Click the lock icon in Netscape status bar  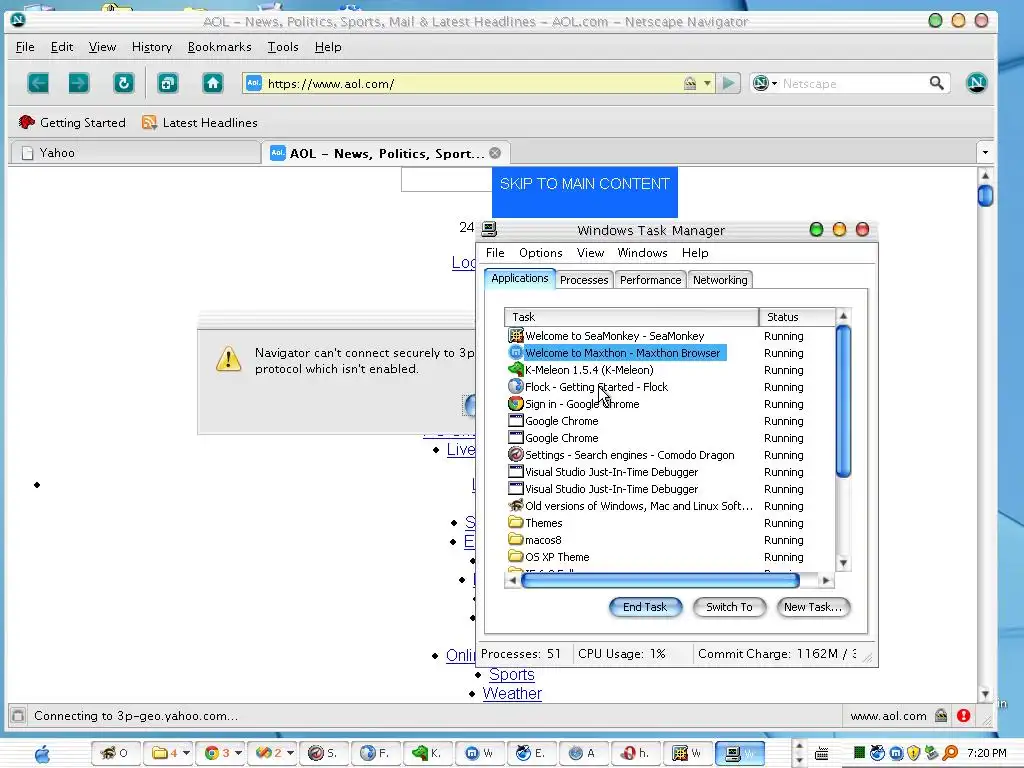[x=941, y=716]
